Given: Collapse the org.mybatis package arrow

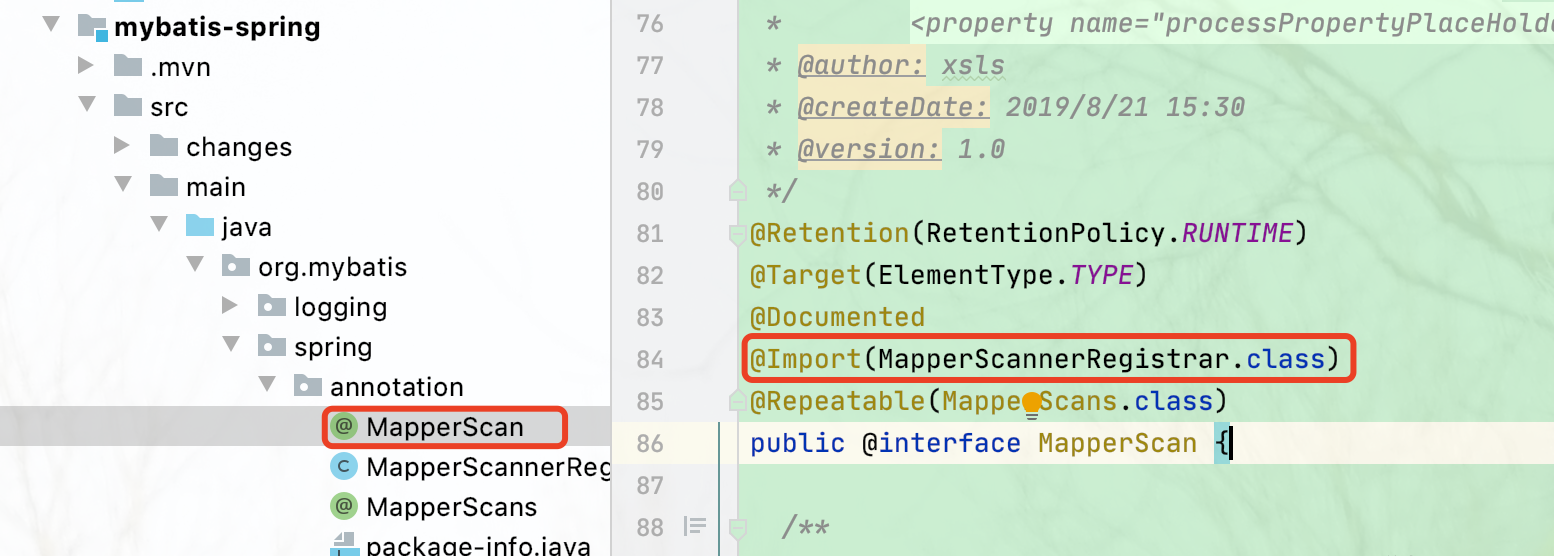Looking at the screenshot, I should [195, 266].
